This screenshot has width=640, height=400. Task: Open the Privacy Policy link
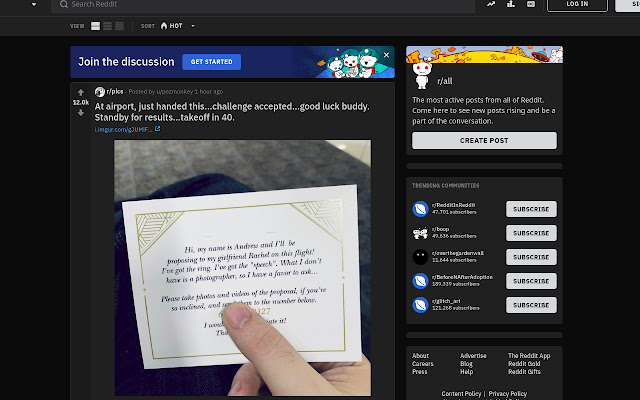tap(508, 394)
